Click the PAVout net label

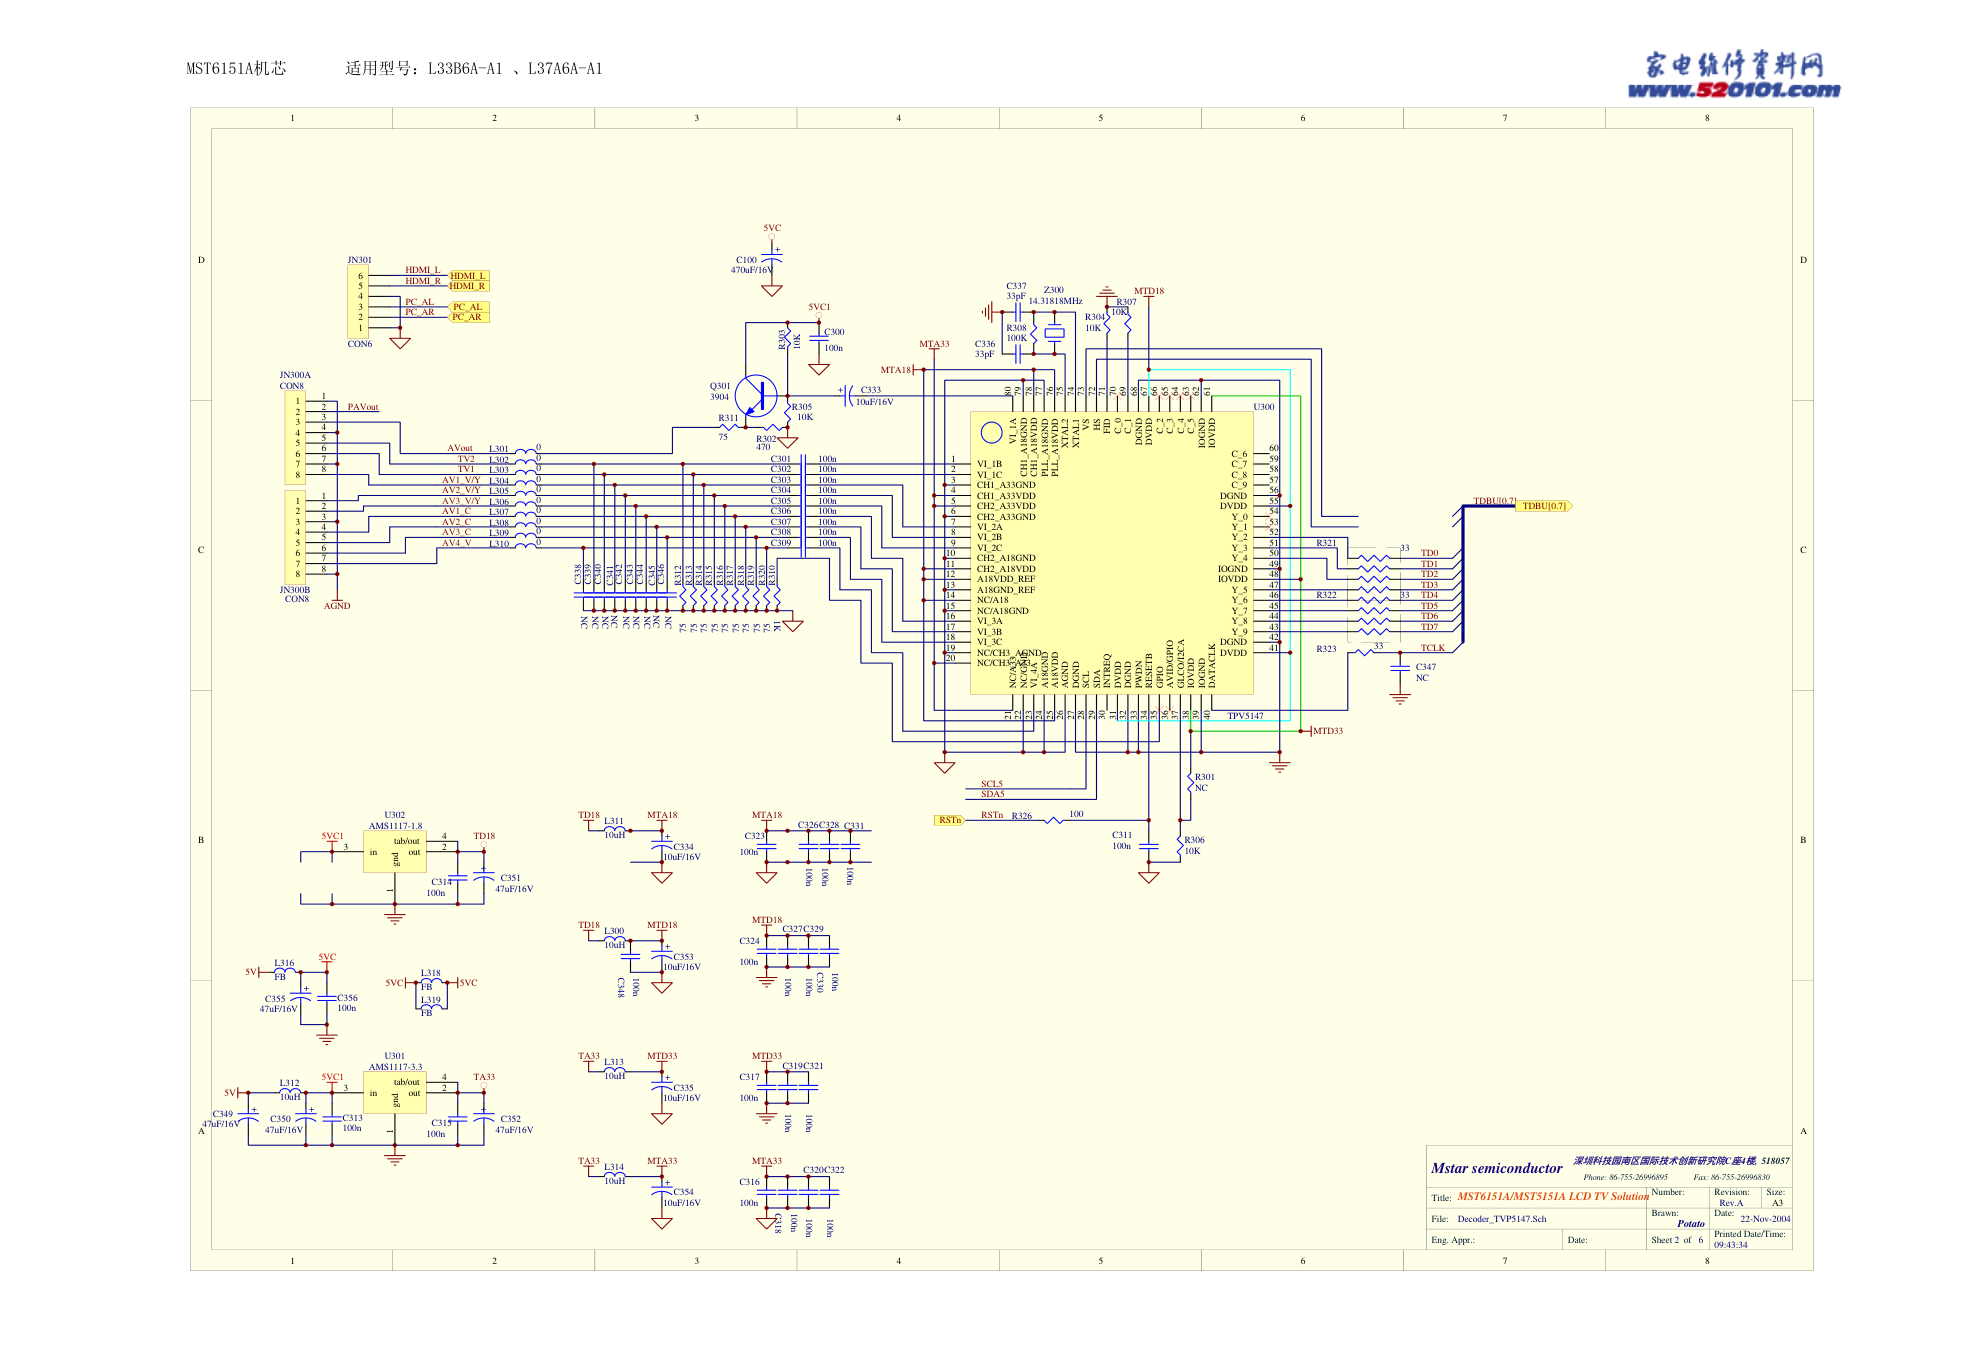pyautogui.click(x=363, y=407)
